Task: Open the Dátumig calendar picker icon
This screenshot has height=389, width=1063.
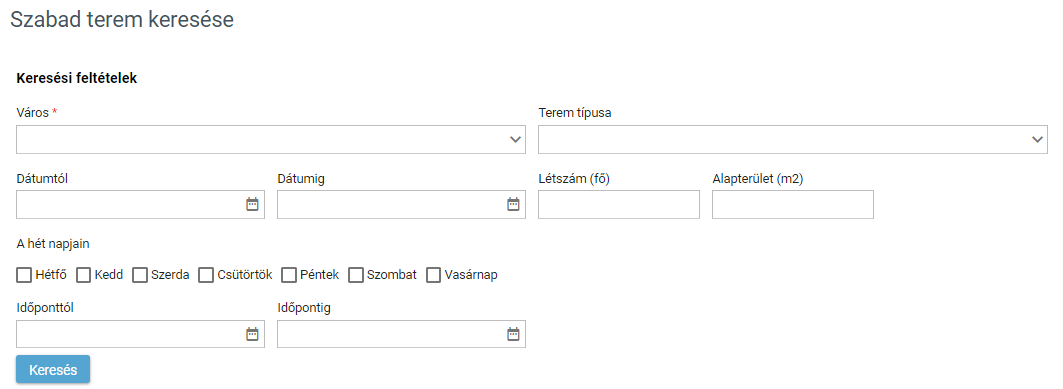Action: [513, 204]
